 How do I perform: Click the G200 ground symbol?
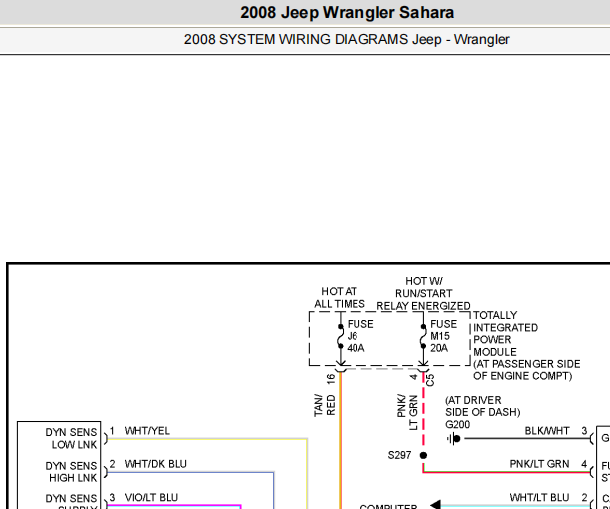454,439
